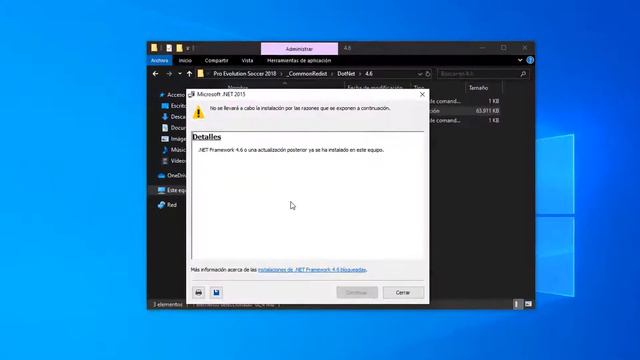This screenshot has width=640, height=360.
Task: Click the new folder quick access icon
Action: click(179, 48)
